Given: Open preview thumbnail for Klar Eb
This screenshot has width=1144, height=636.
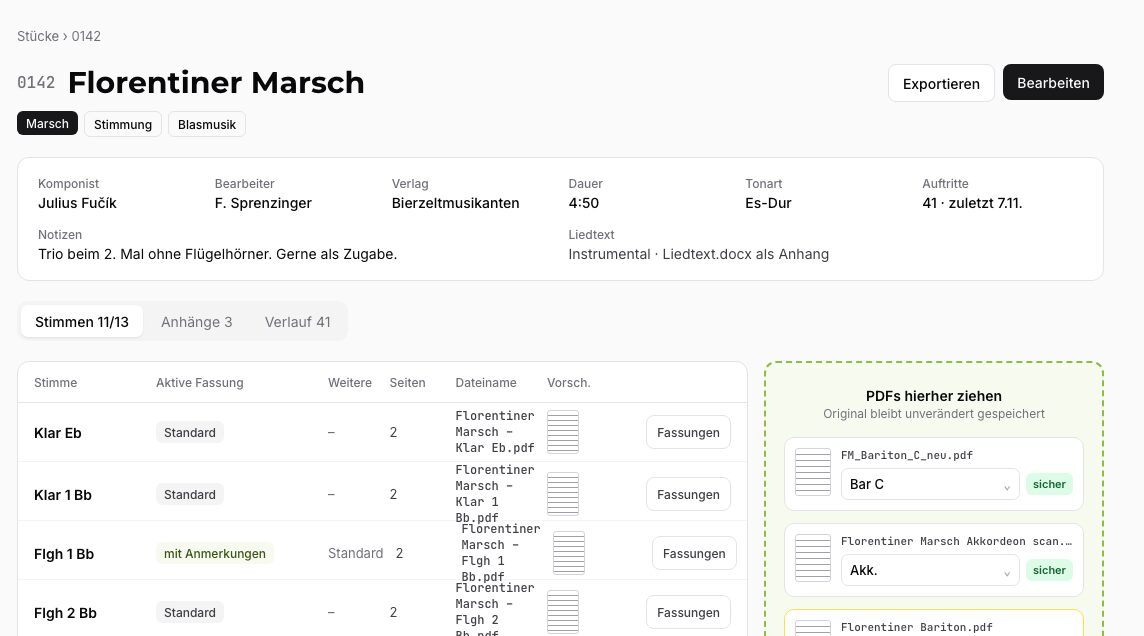Looking at the screenshot, I should (x=563, y=432).
